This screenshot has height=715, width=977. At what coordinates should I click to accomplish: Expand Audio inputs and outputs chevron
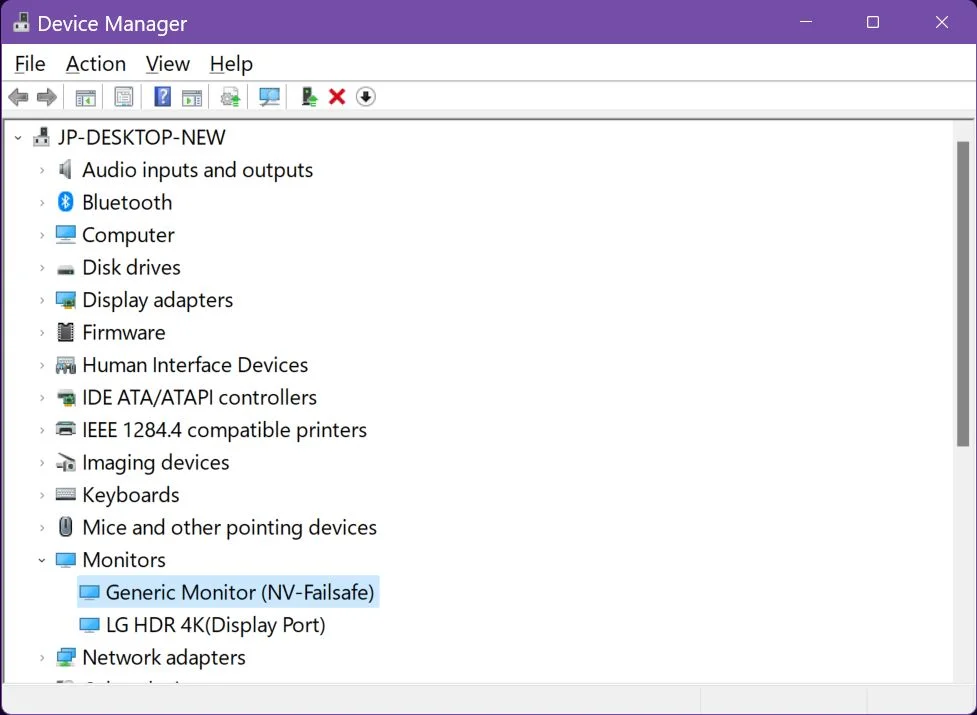tap(42, 170)
